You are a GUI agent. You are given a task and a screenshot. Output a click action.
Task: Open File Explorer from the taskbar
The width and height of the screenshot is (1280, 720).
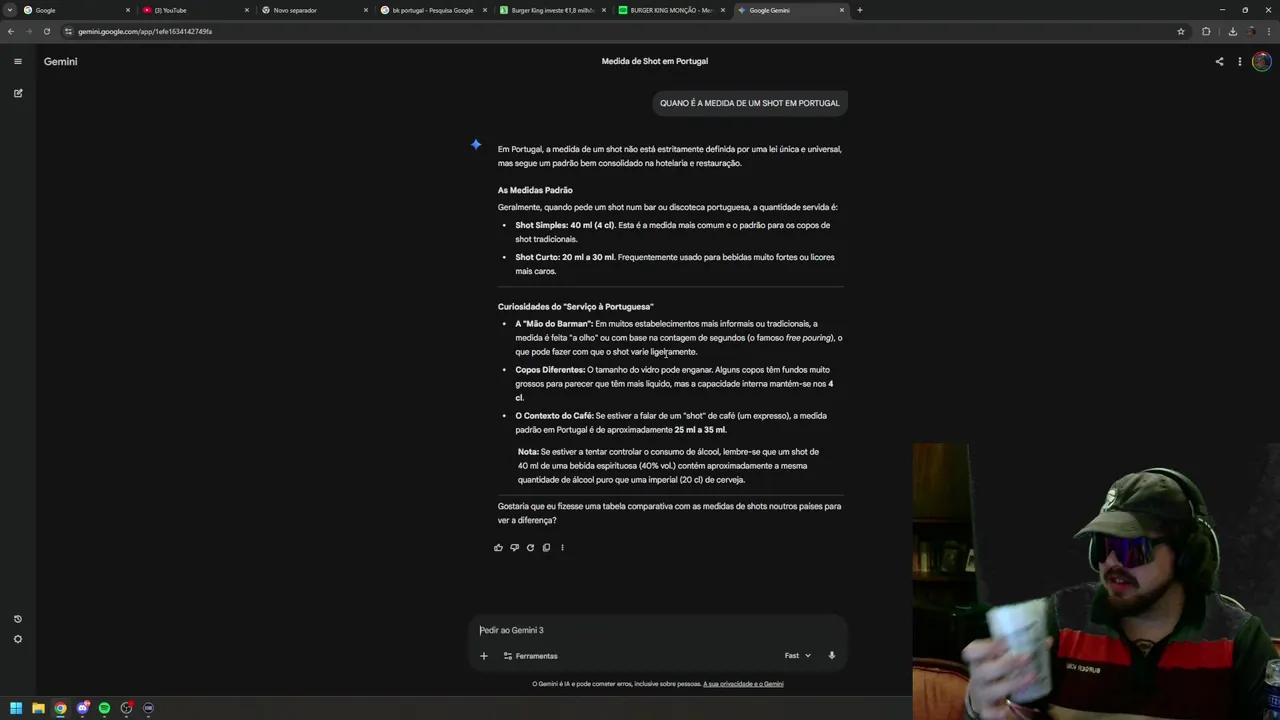point(38,708)
